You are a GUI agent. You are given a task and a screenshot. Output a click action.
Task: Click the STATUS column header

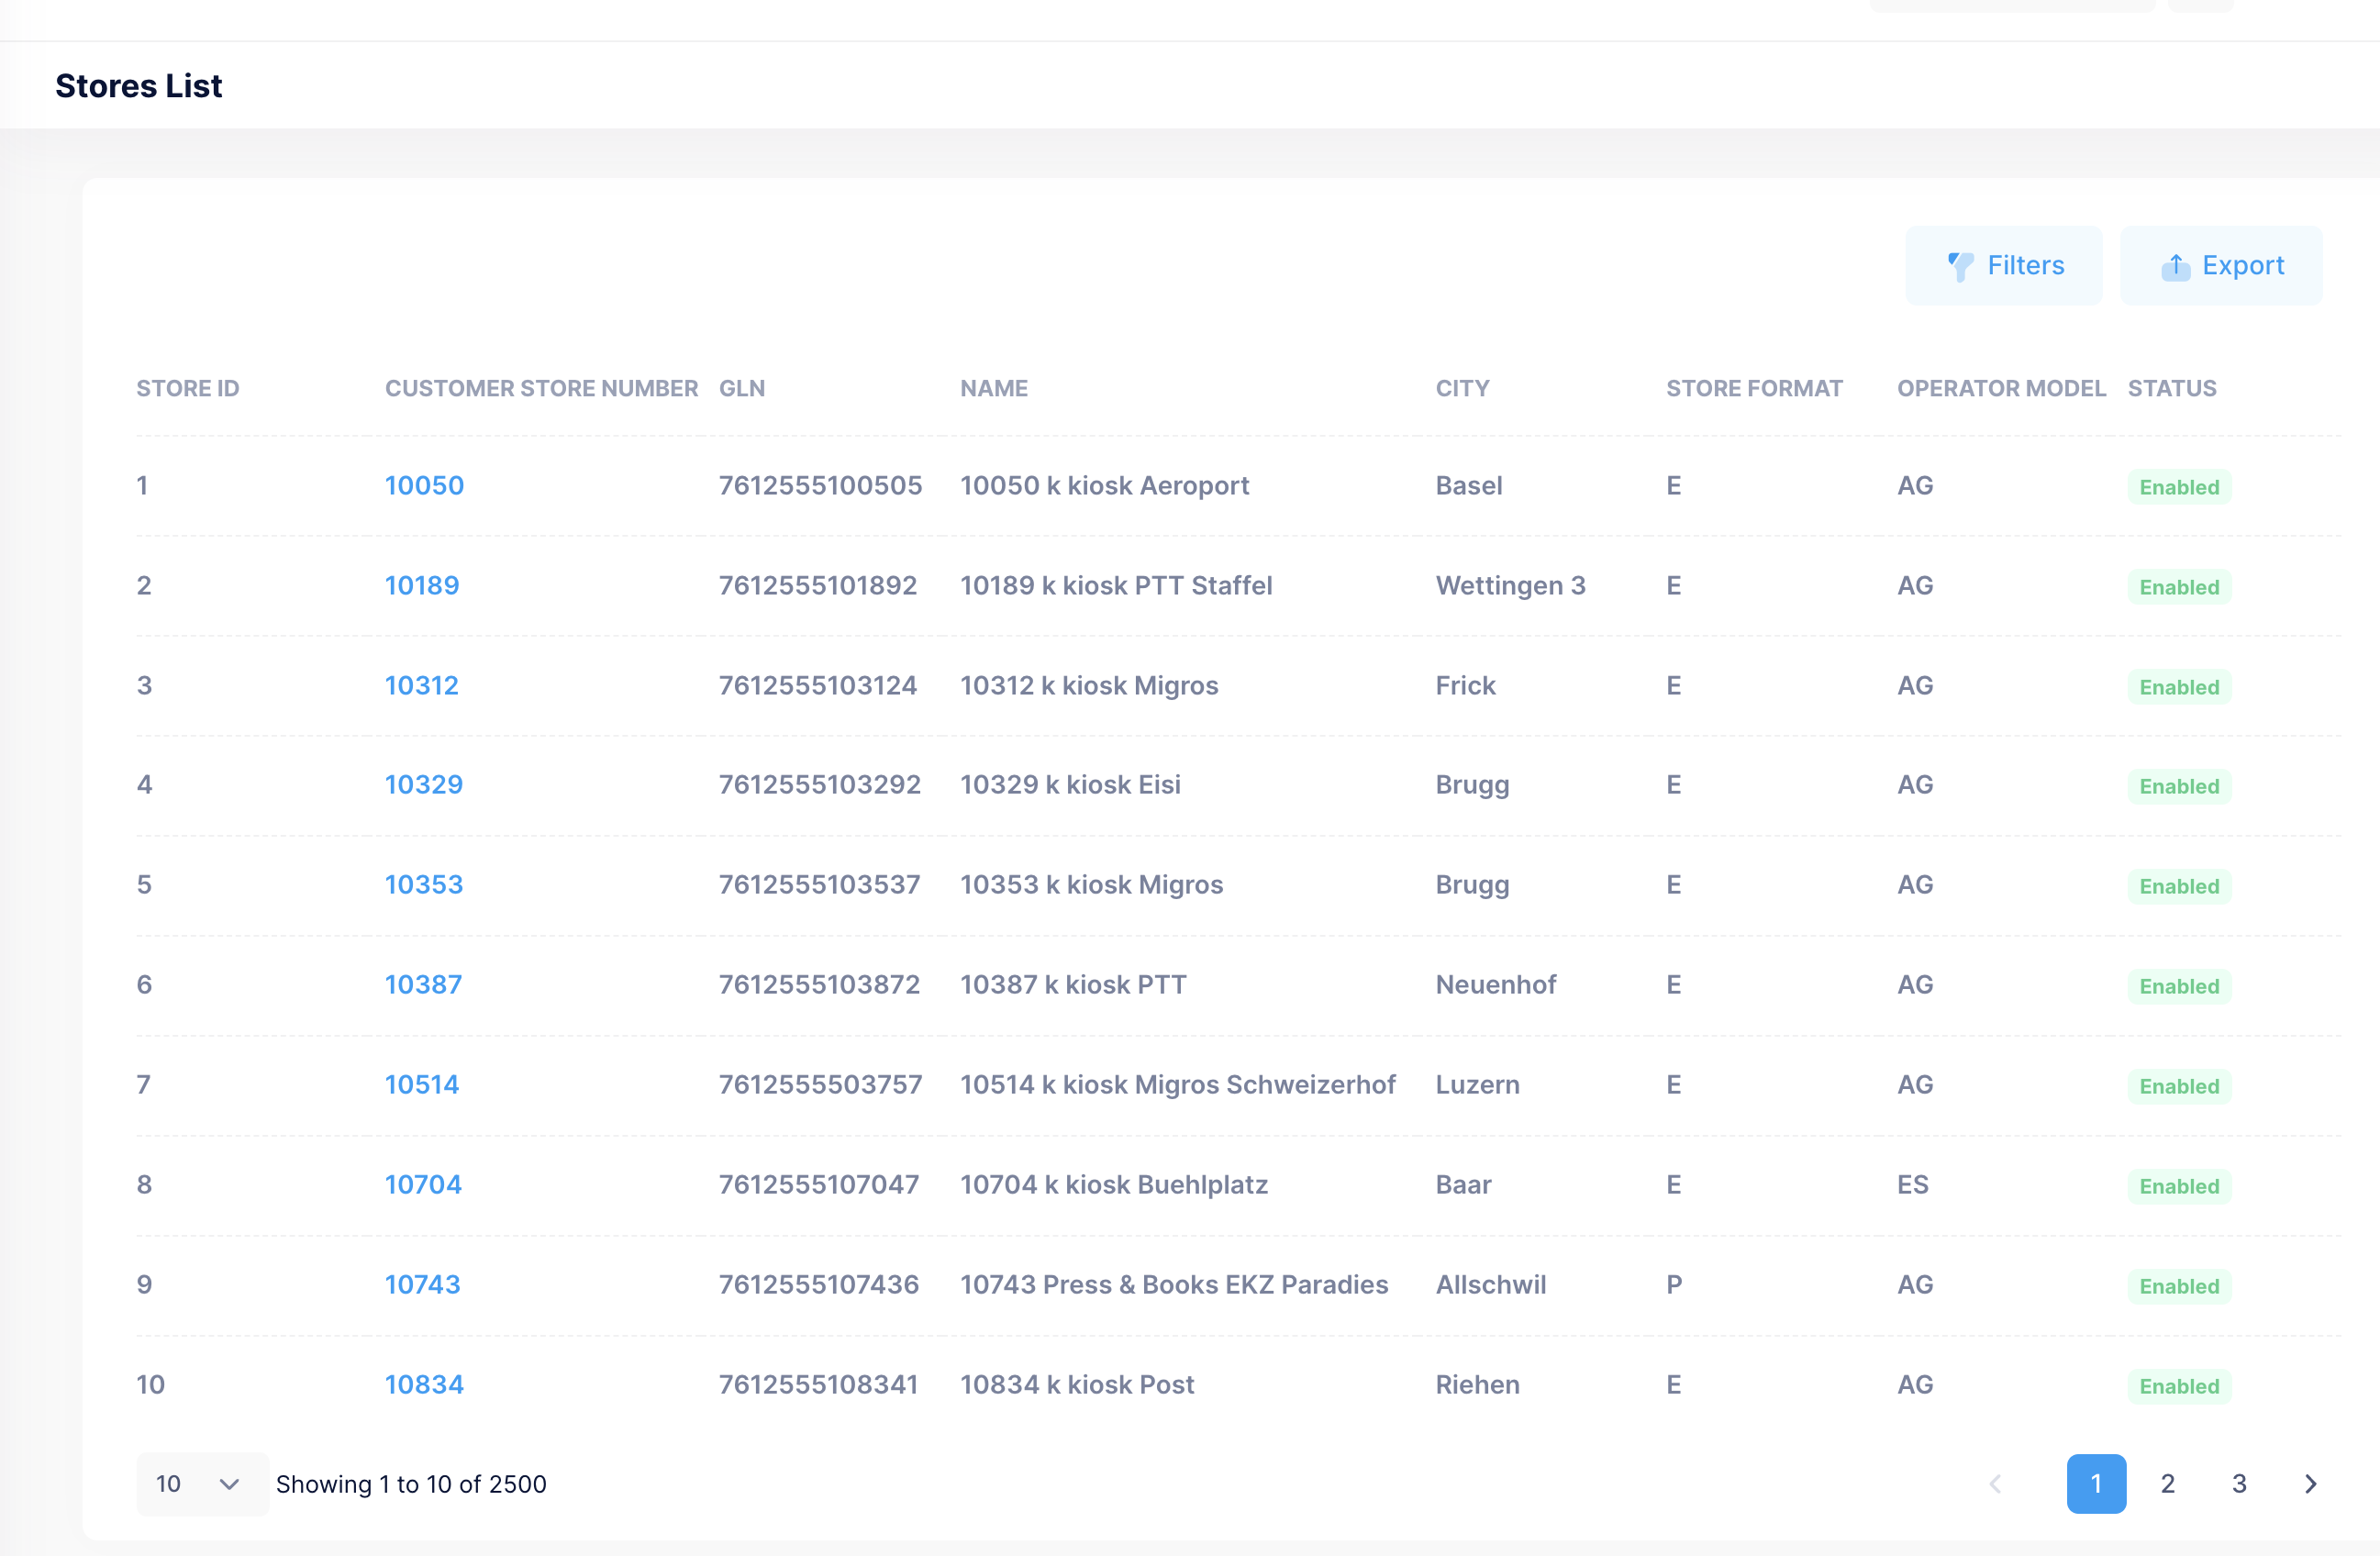(x=2172, y=388)
